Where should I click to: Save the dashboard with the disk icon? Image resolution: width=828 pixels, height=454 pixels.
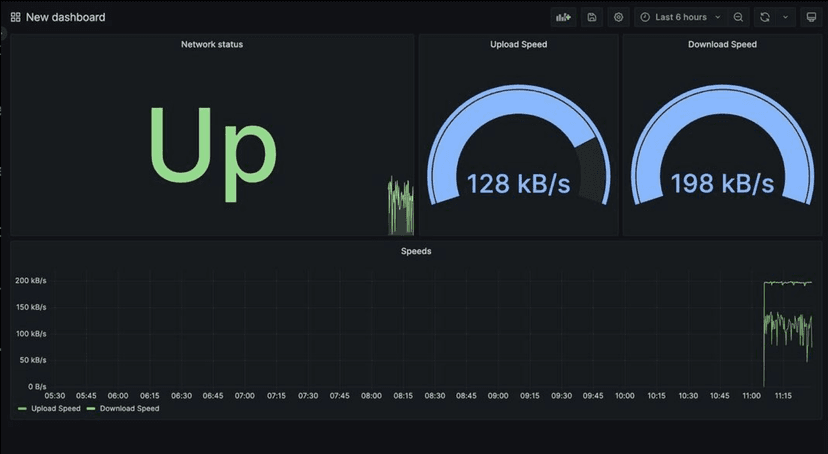[x=592, y=17]
